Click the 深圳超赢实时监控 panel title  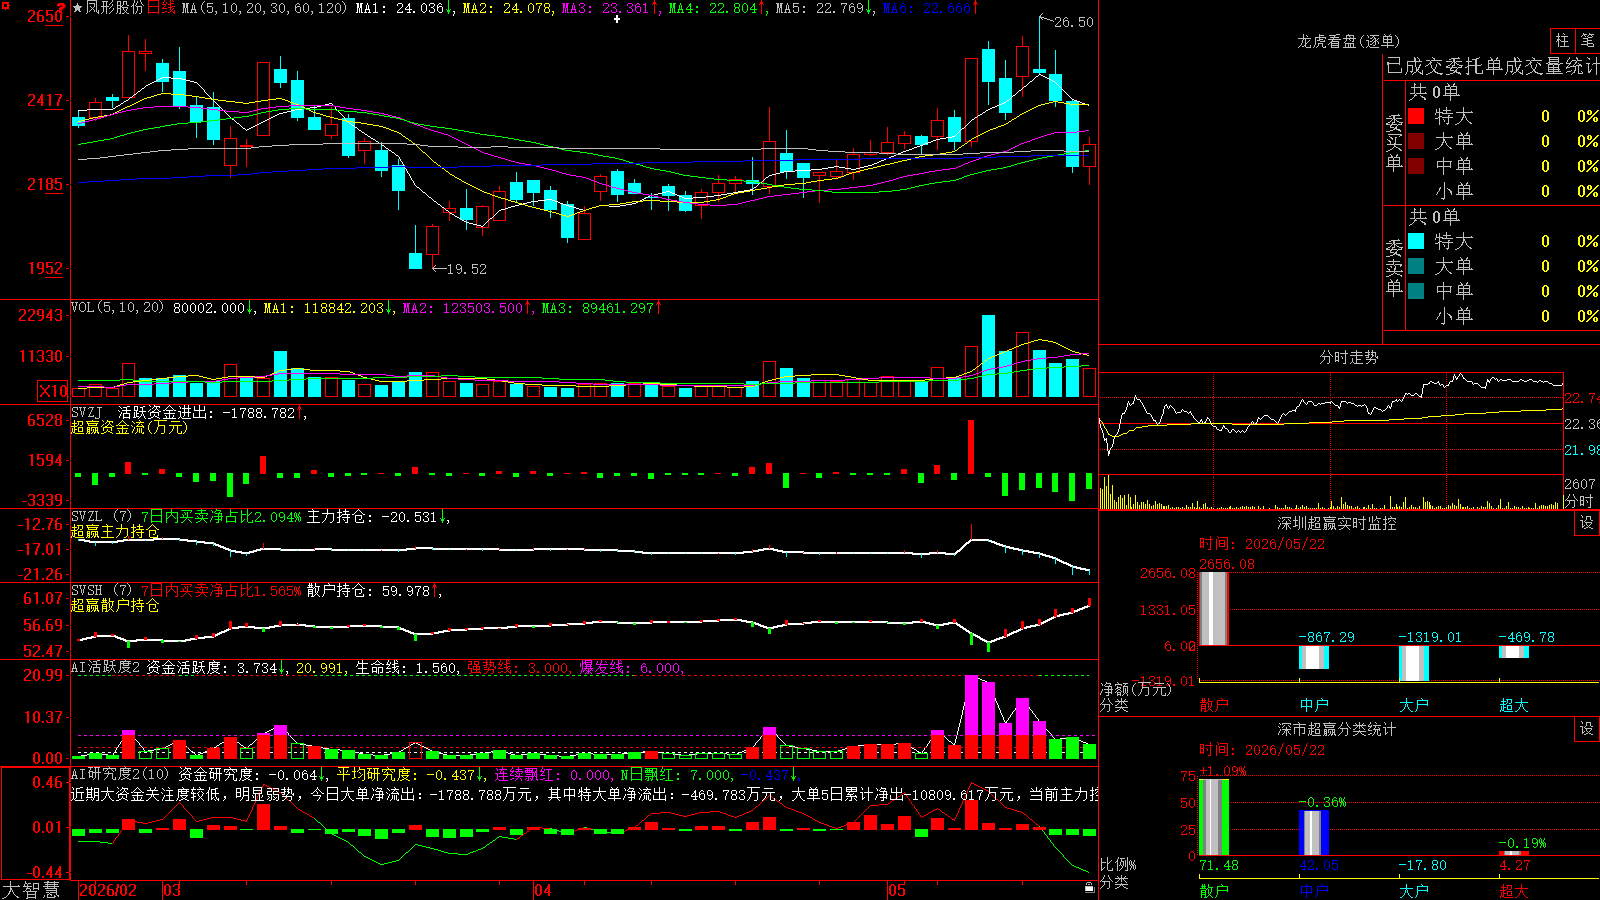coord(1337,523)
